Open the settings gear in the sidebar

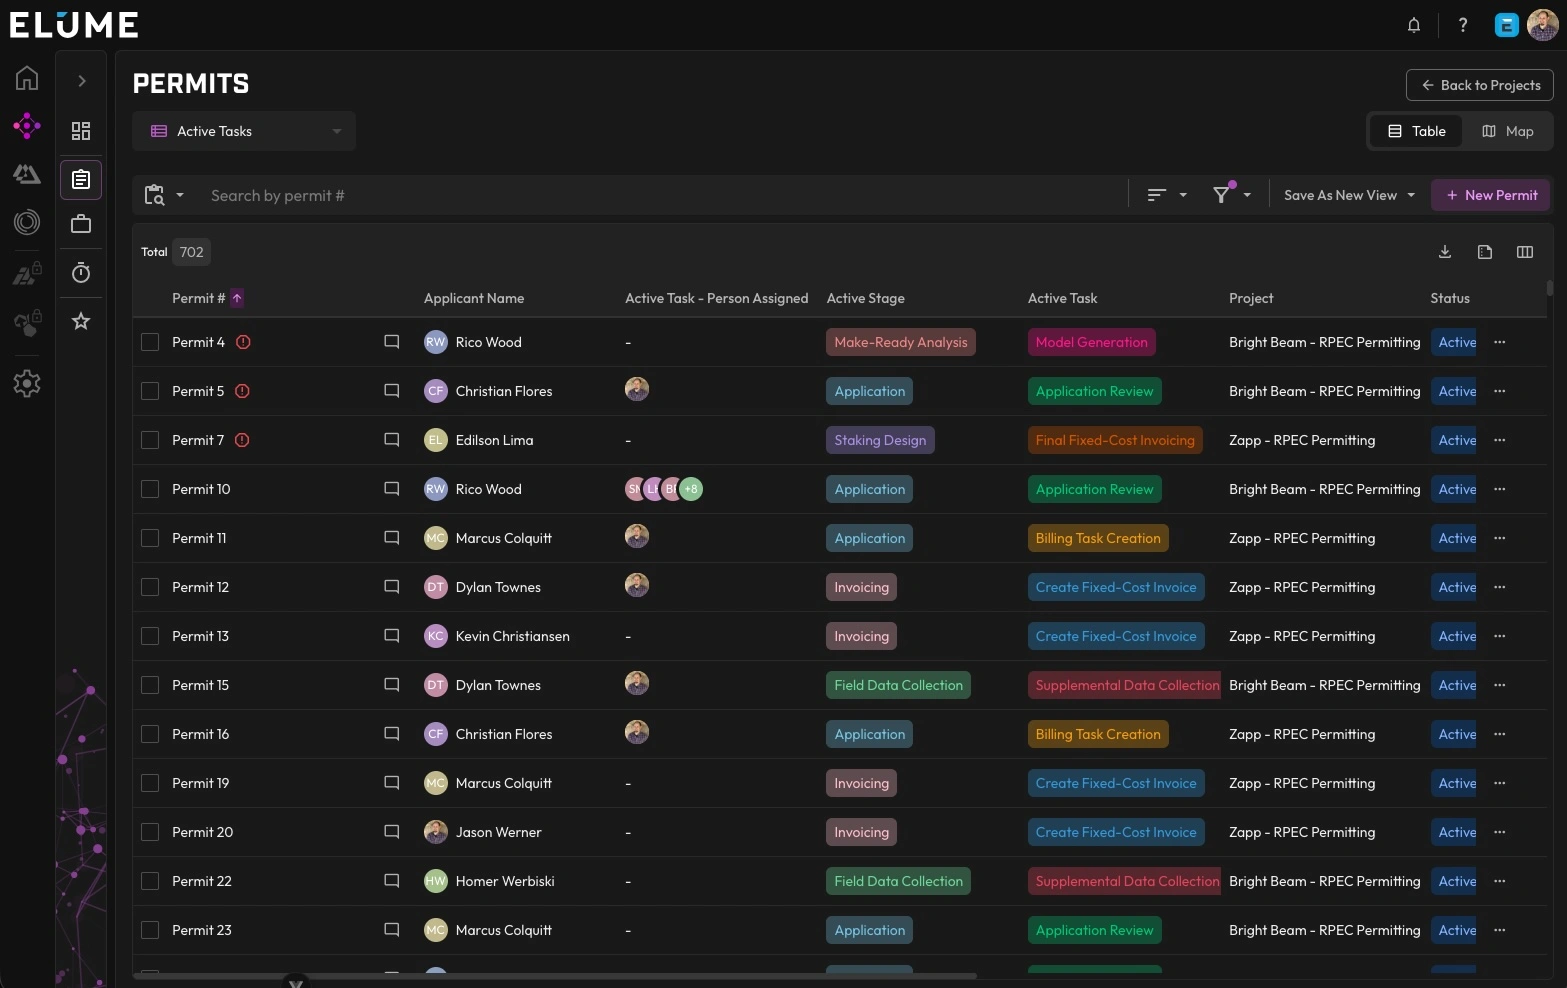(x=27, y=383)
